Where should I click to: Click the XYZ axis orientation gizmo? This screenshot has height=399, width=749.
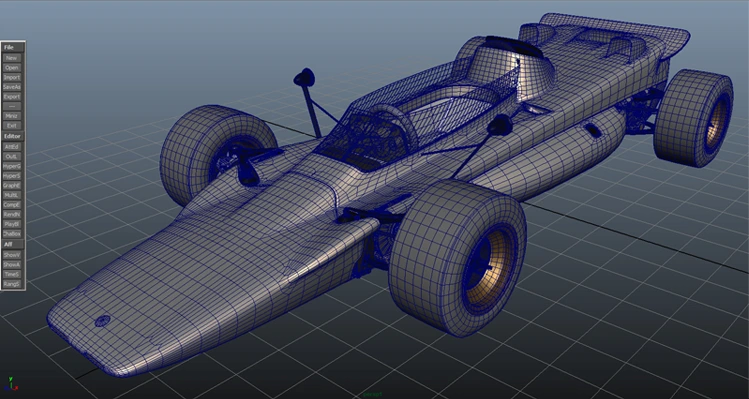[11, 385]
